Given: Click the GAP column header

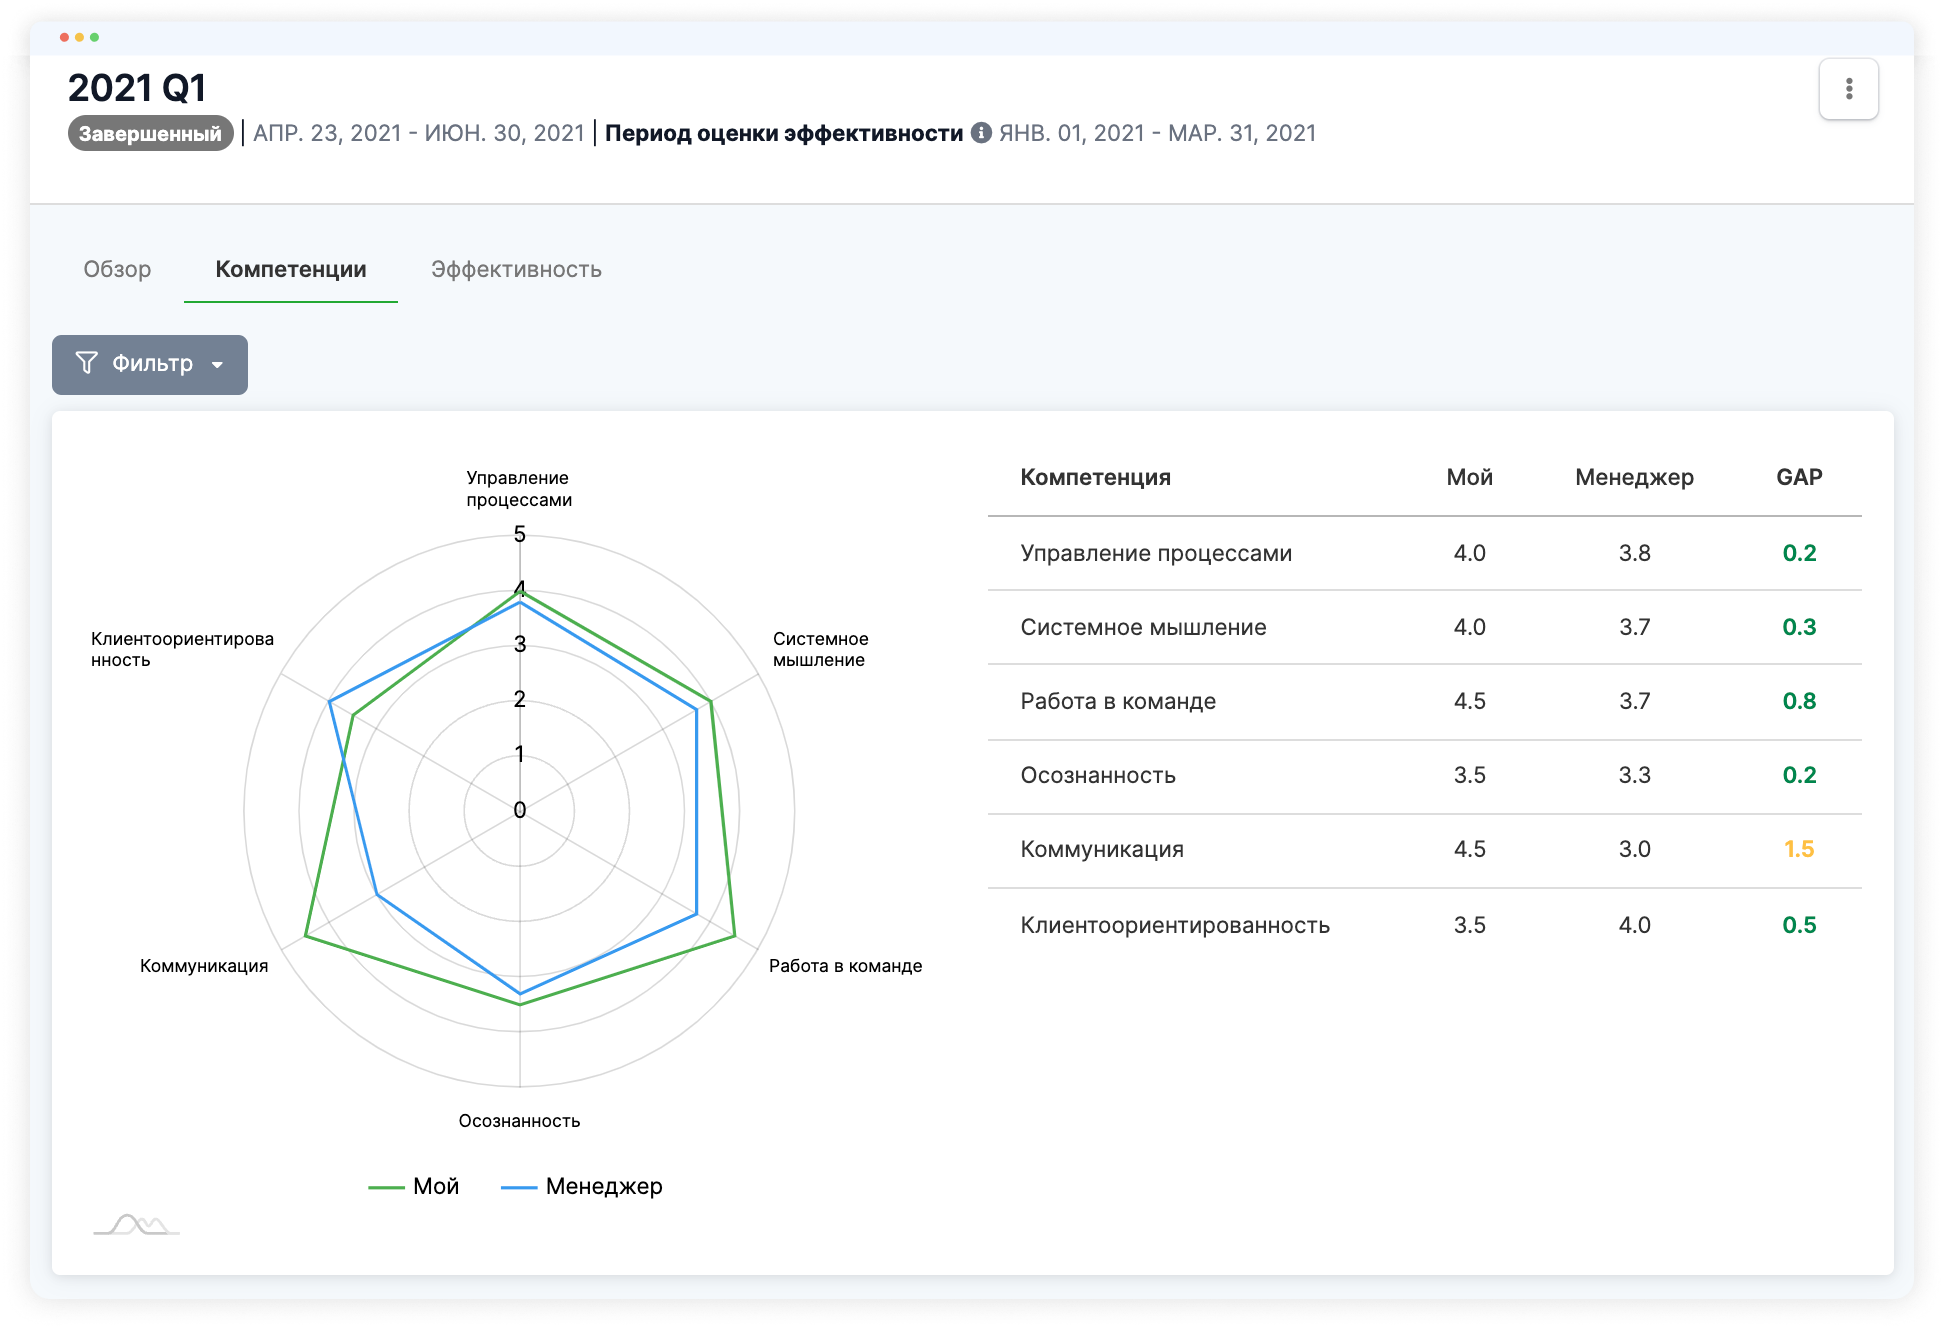Looking at the screenshot, I should 1799,477.
